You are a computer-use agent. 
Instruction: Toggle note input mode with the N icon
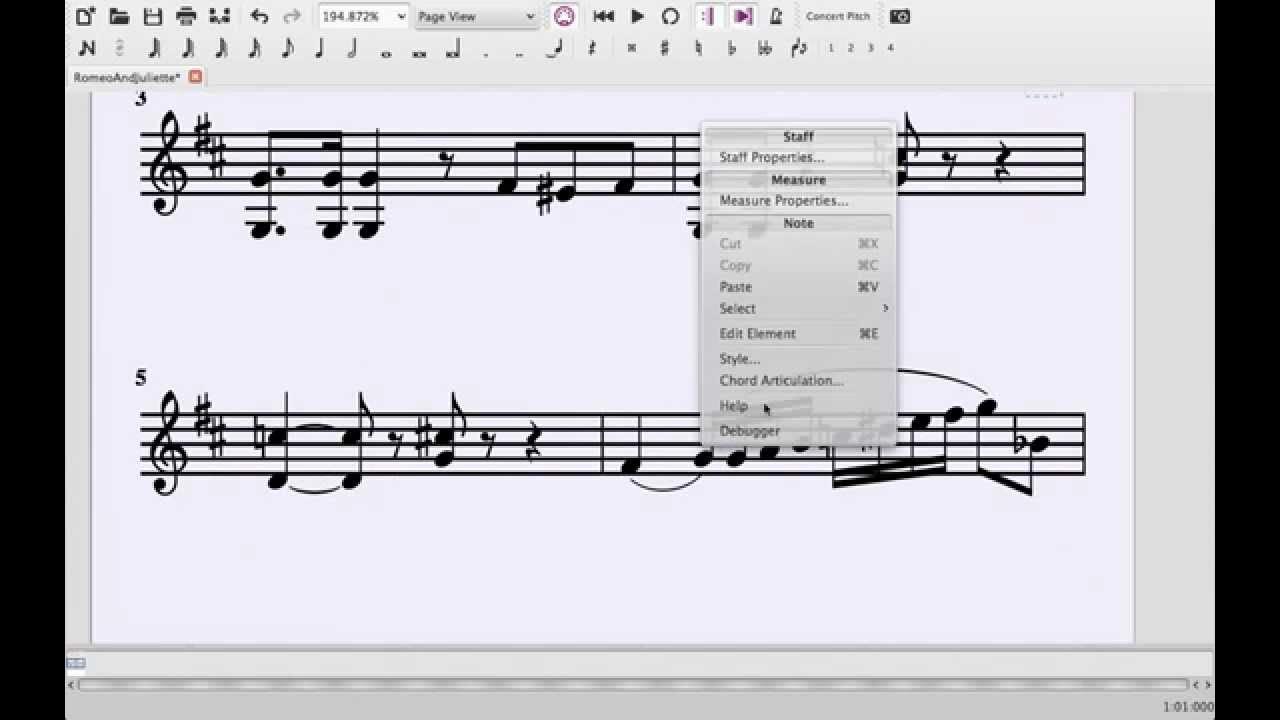(x=87, y=48)
